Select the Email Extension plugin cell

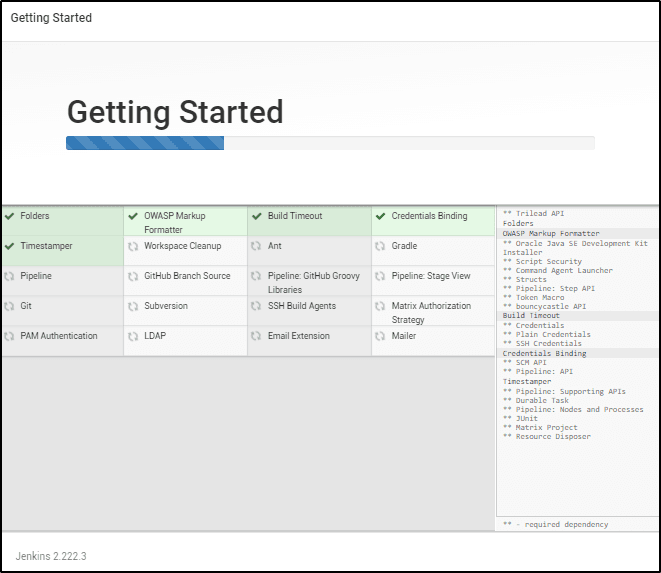(298, 336)
